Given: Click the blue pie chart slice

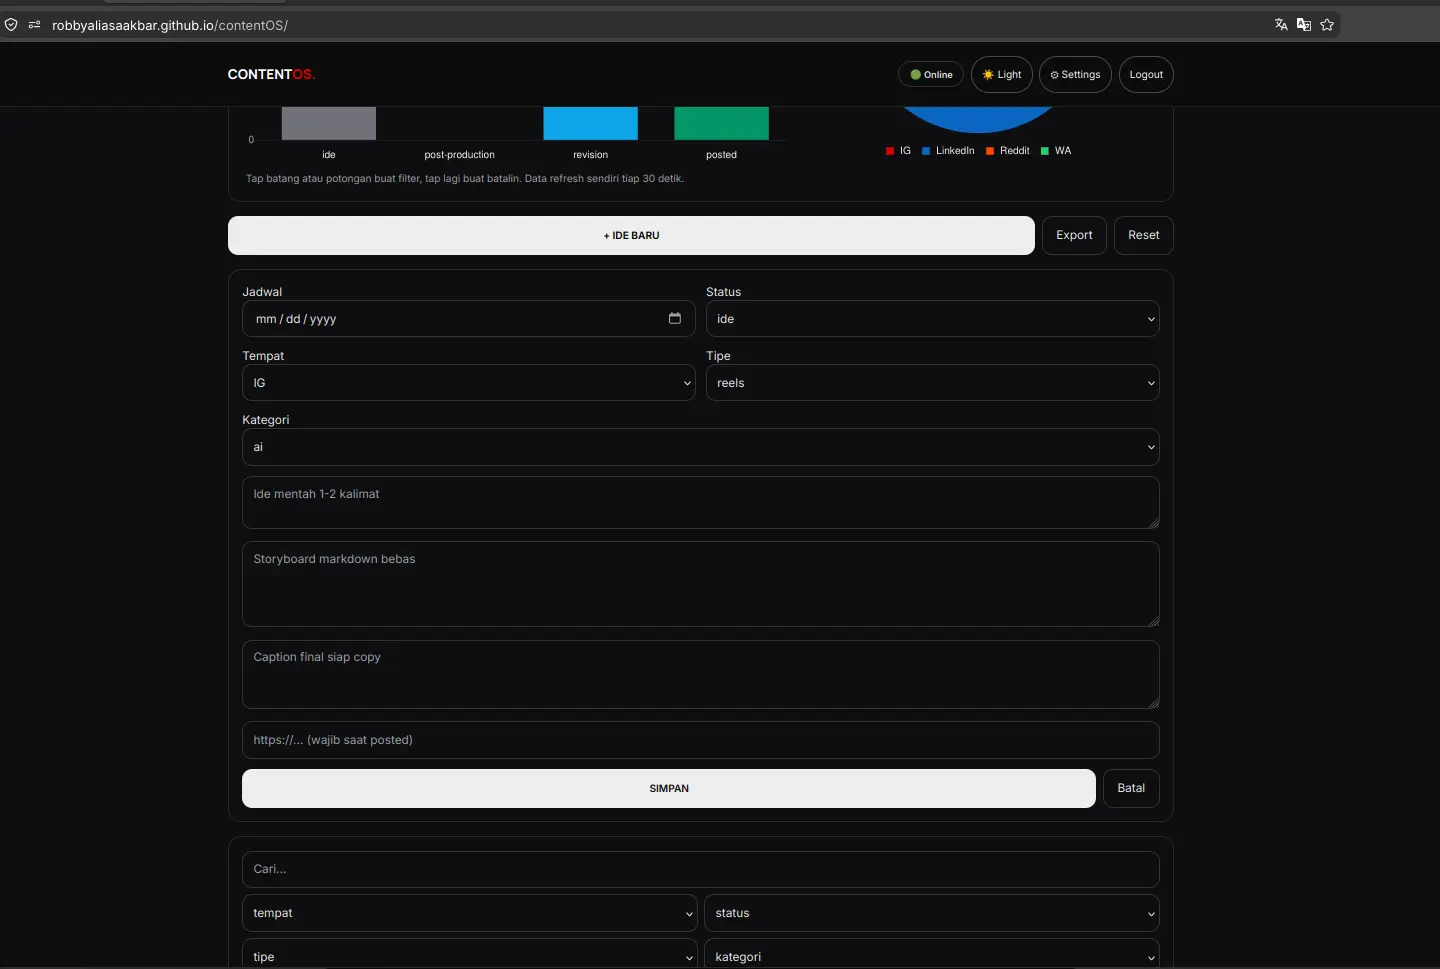Looking at the screenshot, I should pyautogui.click(x=978, y=119).
